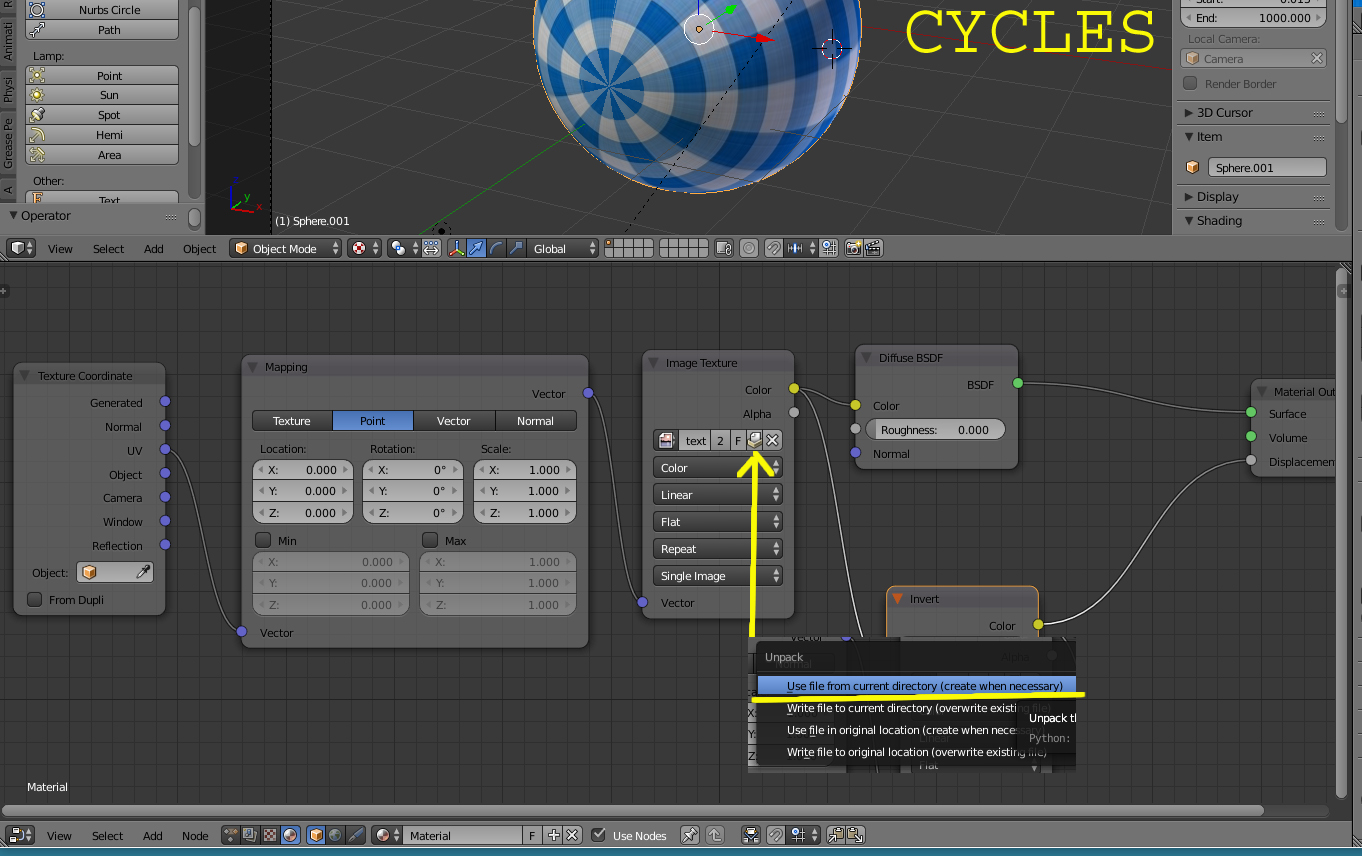Viewport: 1362px width, 856px height.
Task: Pin the node tree with the pin icon
Action: [689, 835]
